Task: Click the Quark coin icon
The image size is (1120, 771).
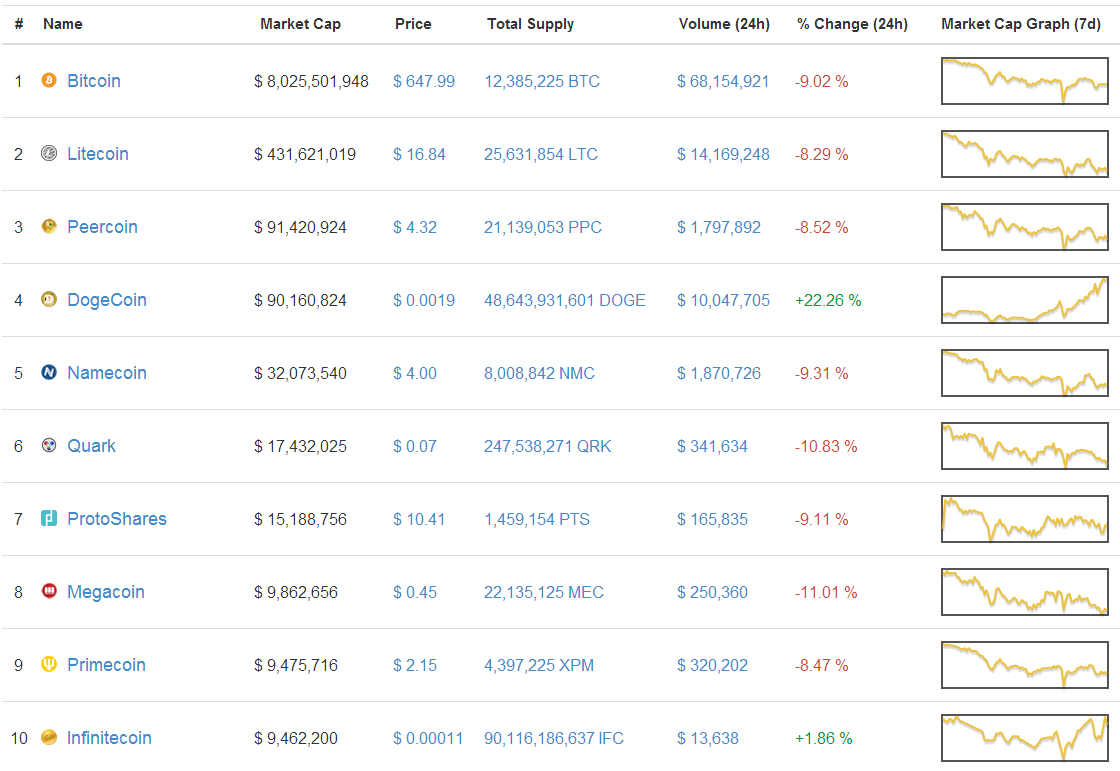Action: point(49,446)
